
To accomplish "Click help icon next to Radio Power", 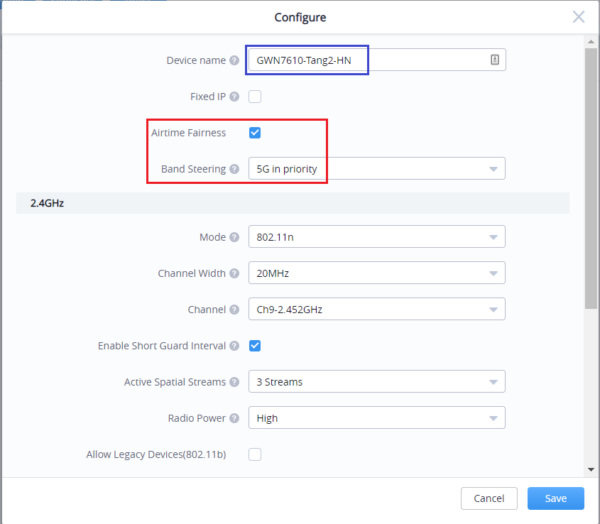I will (x=234, y=418).
